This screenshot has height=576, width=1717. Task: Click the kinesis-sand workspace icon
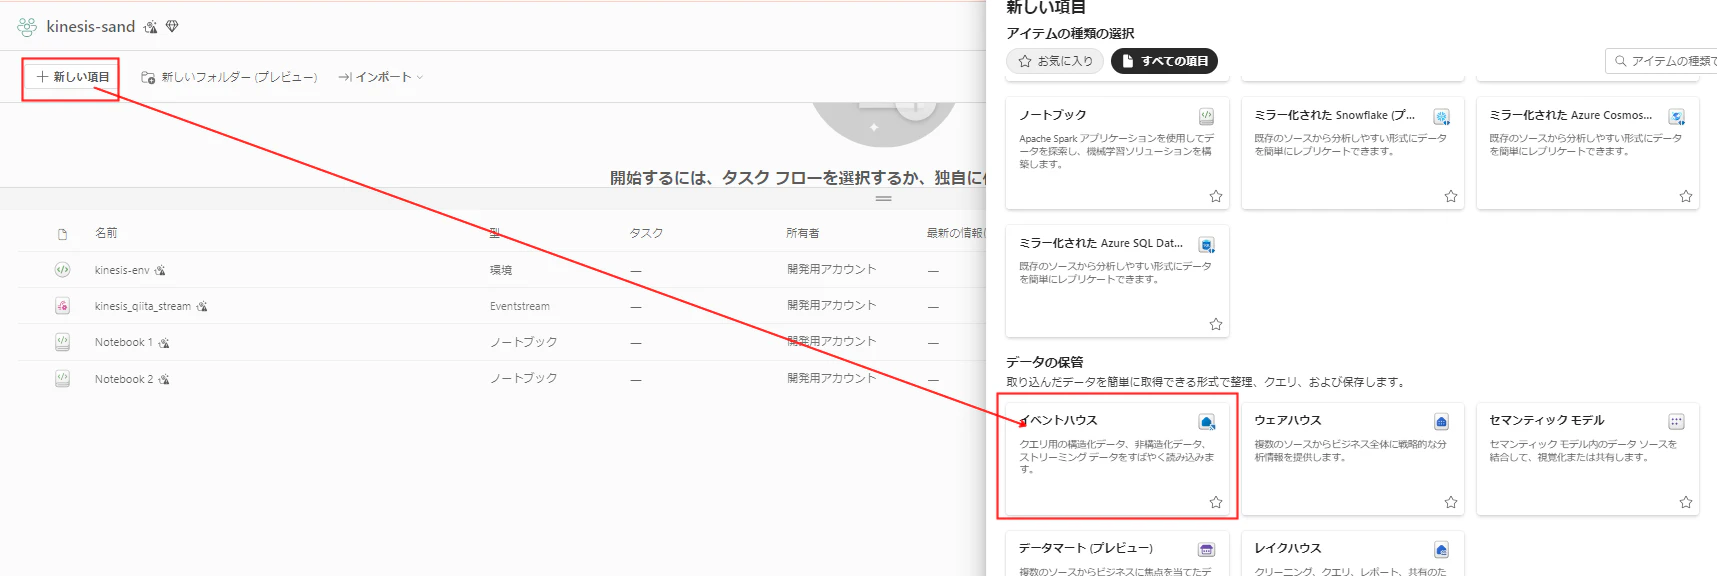(27, 27)
